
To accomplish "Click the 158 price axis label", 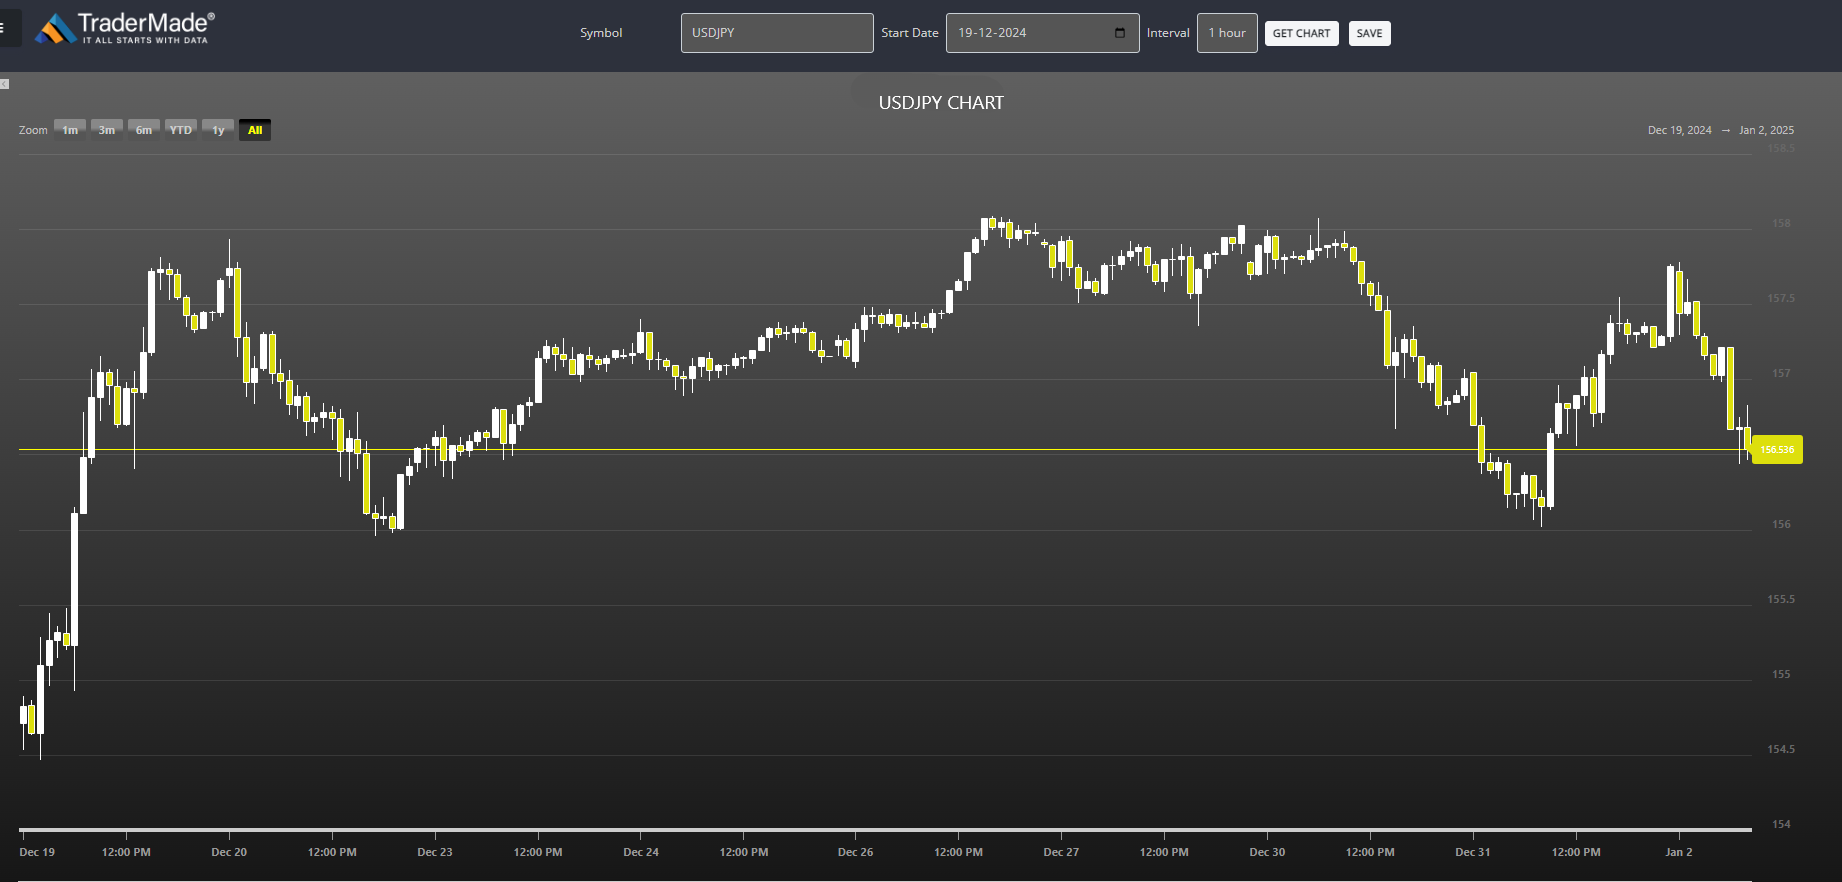I will [1781, 223].
